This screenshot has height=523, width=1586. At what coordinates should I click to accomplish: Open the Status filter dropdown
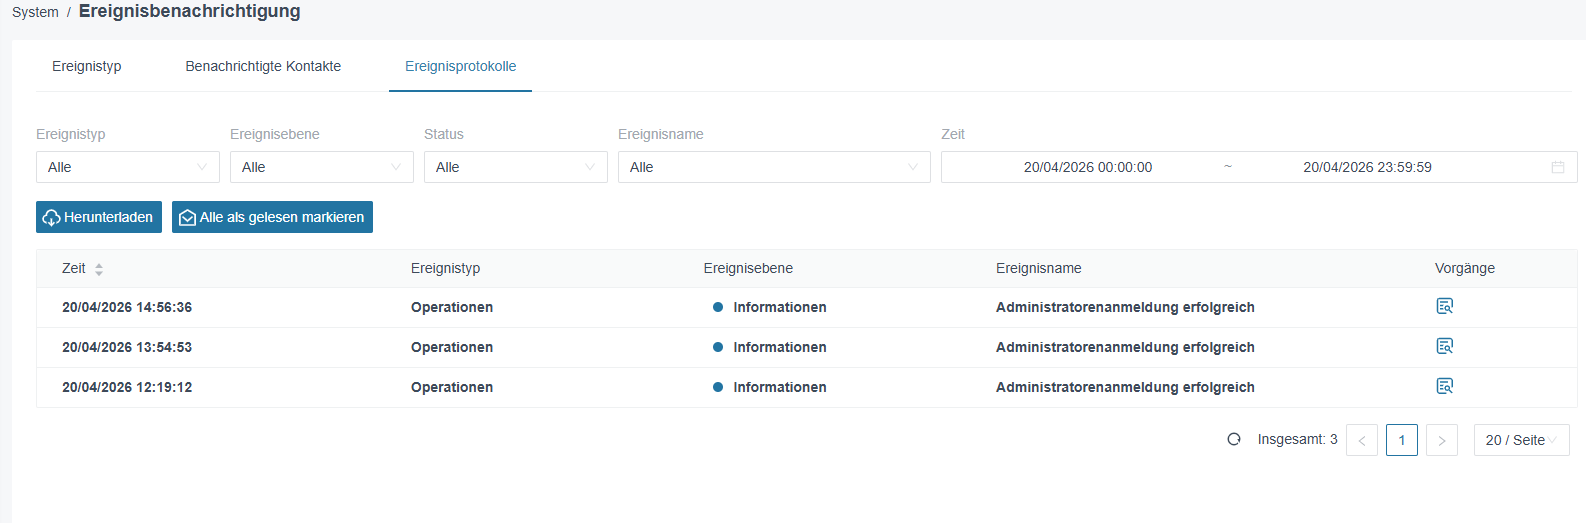516,167
